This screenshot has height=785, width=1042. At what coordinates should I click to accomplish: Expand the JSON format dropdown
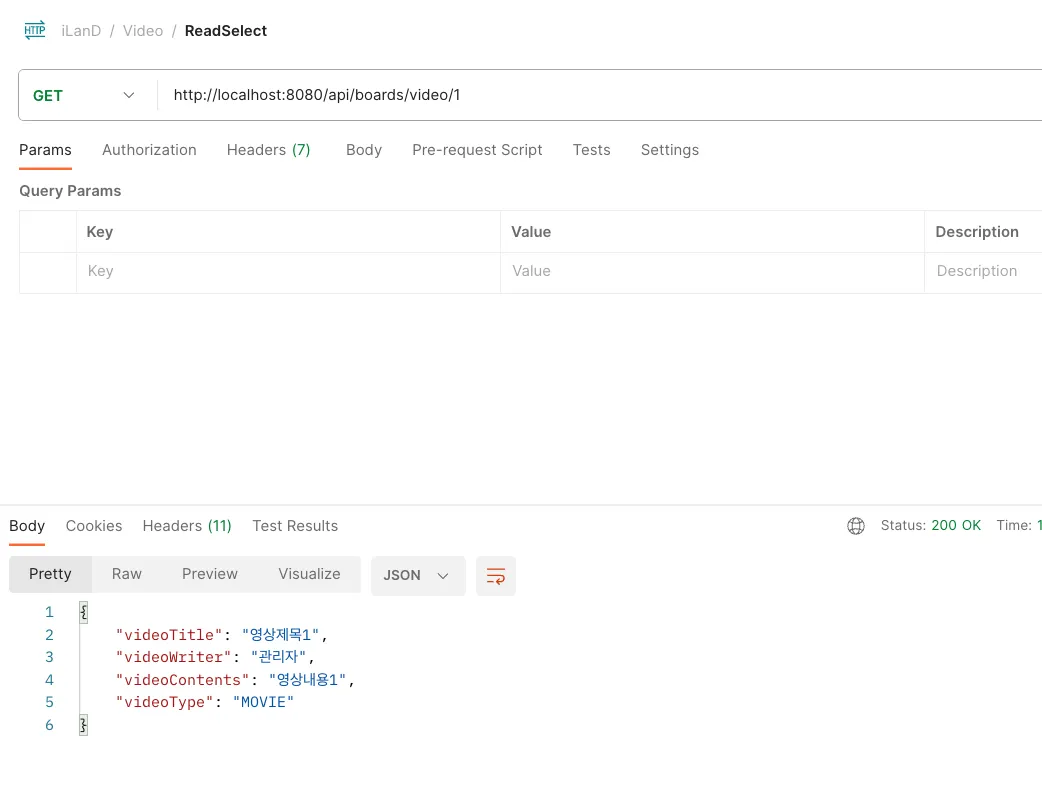(x=417, y=576)
